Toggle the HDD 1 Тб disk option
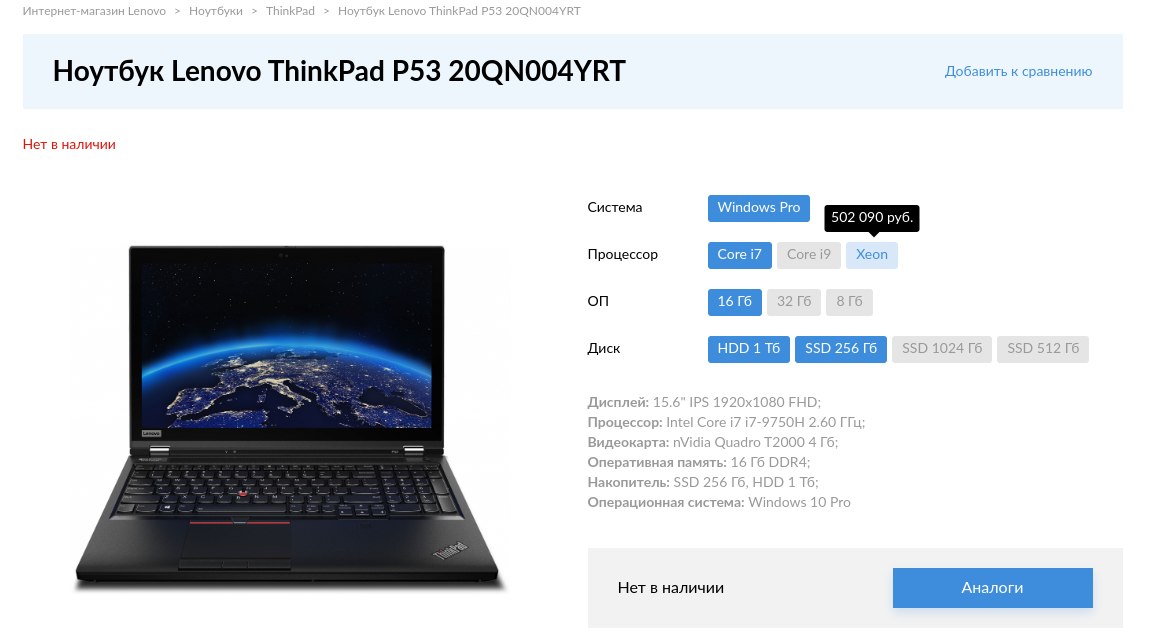This screenshot has width=1159, height=632. click(749, 349)
